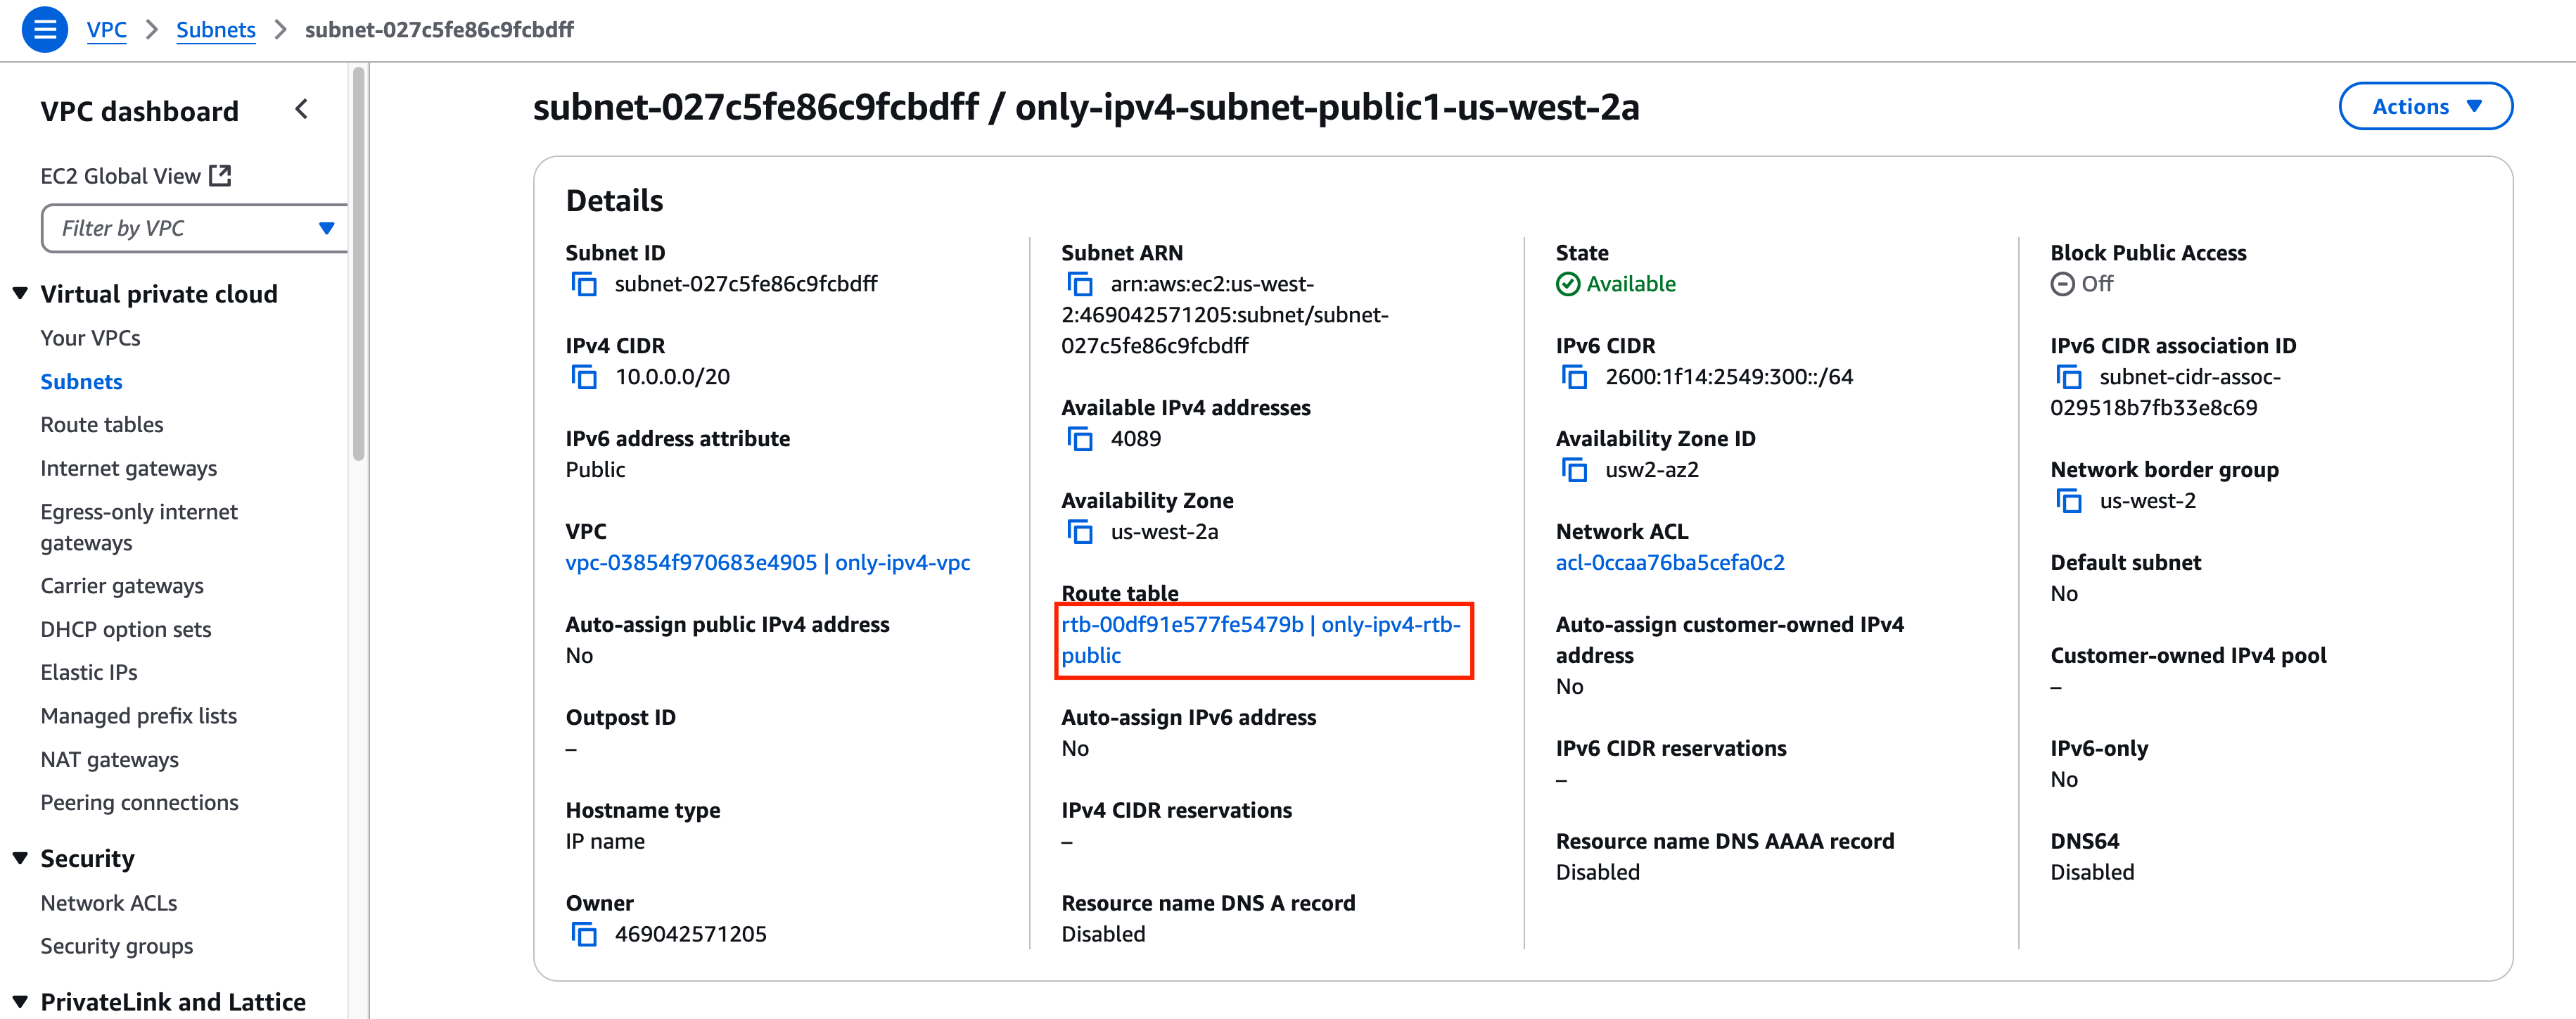Viewport: 2576px width, 1019px height.
Task: Click the acl-0ccaa76ba5cefa0c2 Network ACL link
Action: pos(1669,562)
